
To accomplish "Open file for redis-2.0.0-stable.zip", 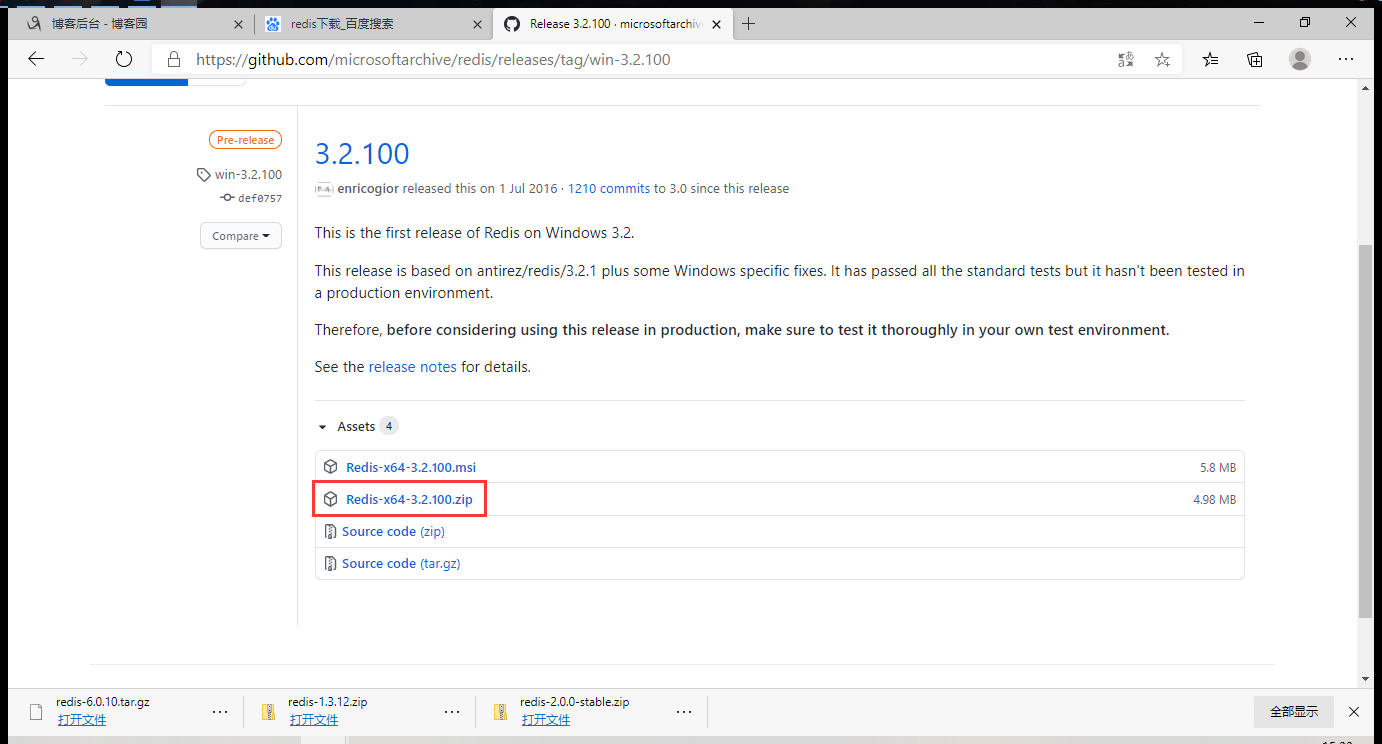I will pos(546,720).
